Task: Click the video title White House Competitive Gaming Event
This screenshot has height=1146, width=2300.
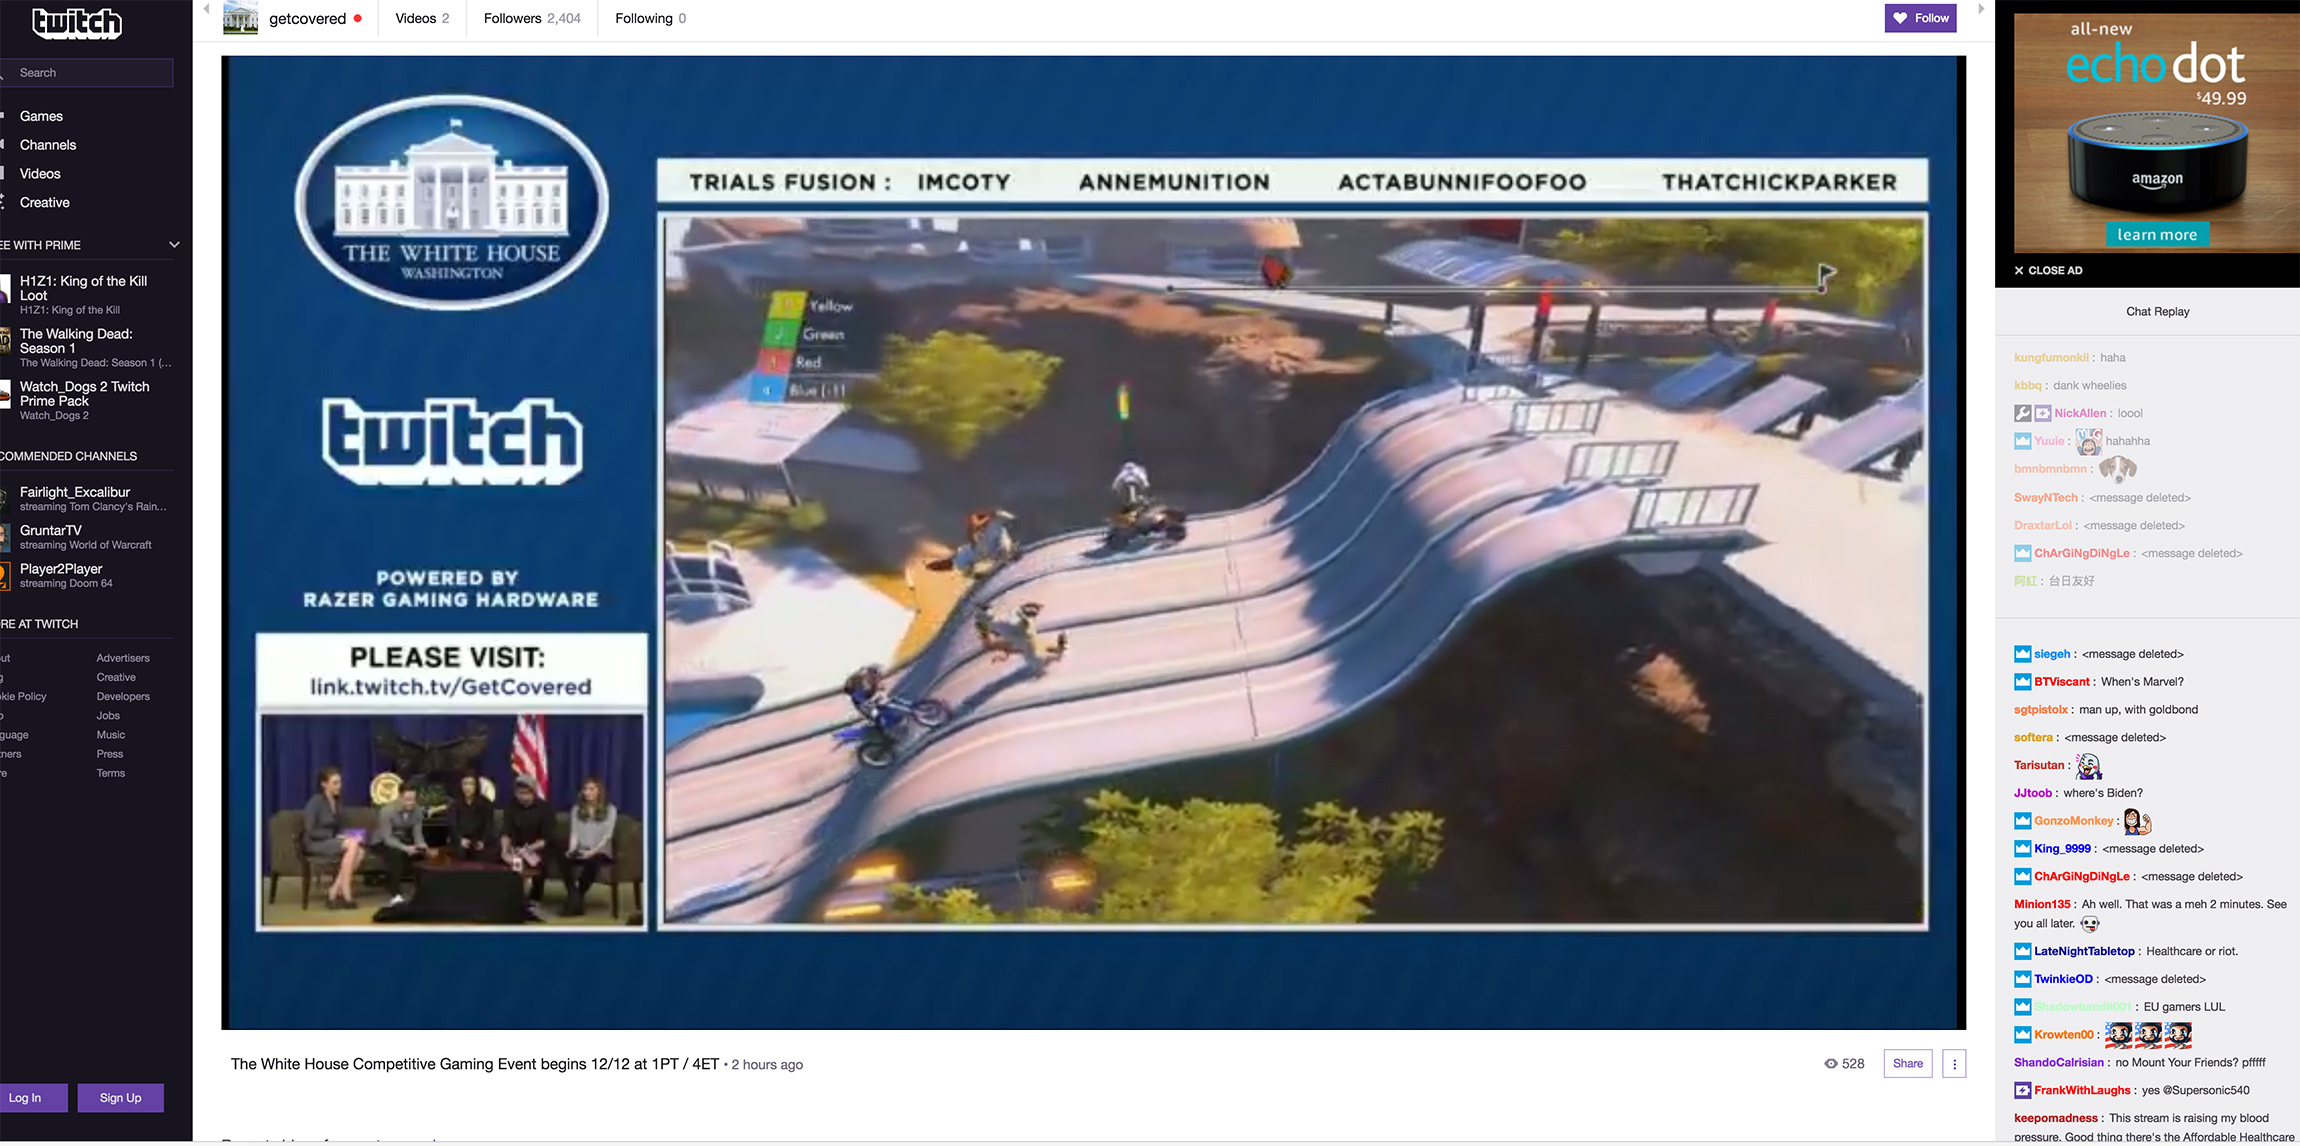Action: coord(475,1064)
